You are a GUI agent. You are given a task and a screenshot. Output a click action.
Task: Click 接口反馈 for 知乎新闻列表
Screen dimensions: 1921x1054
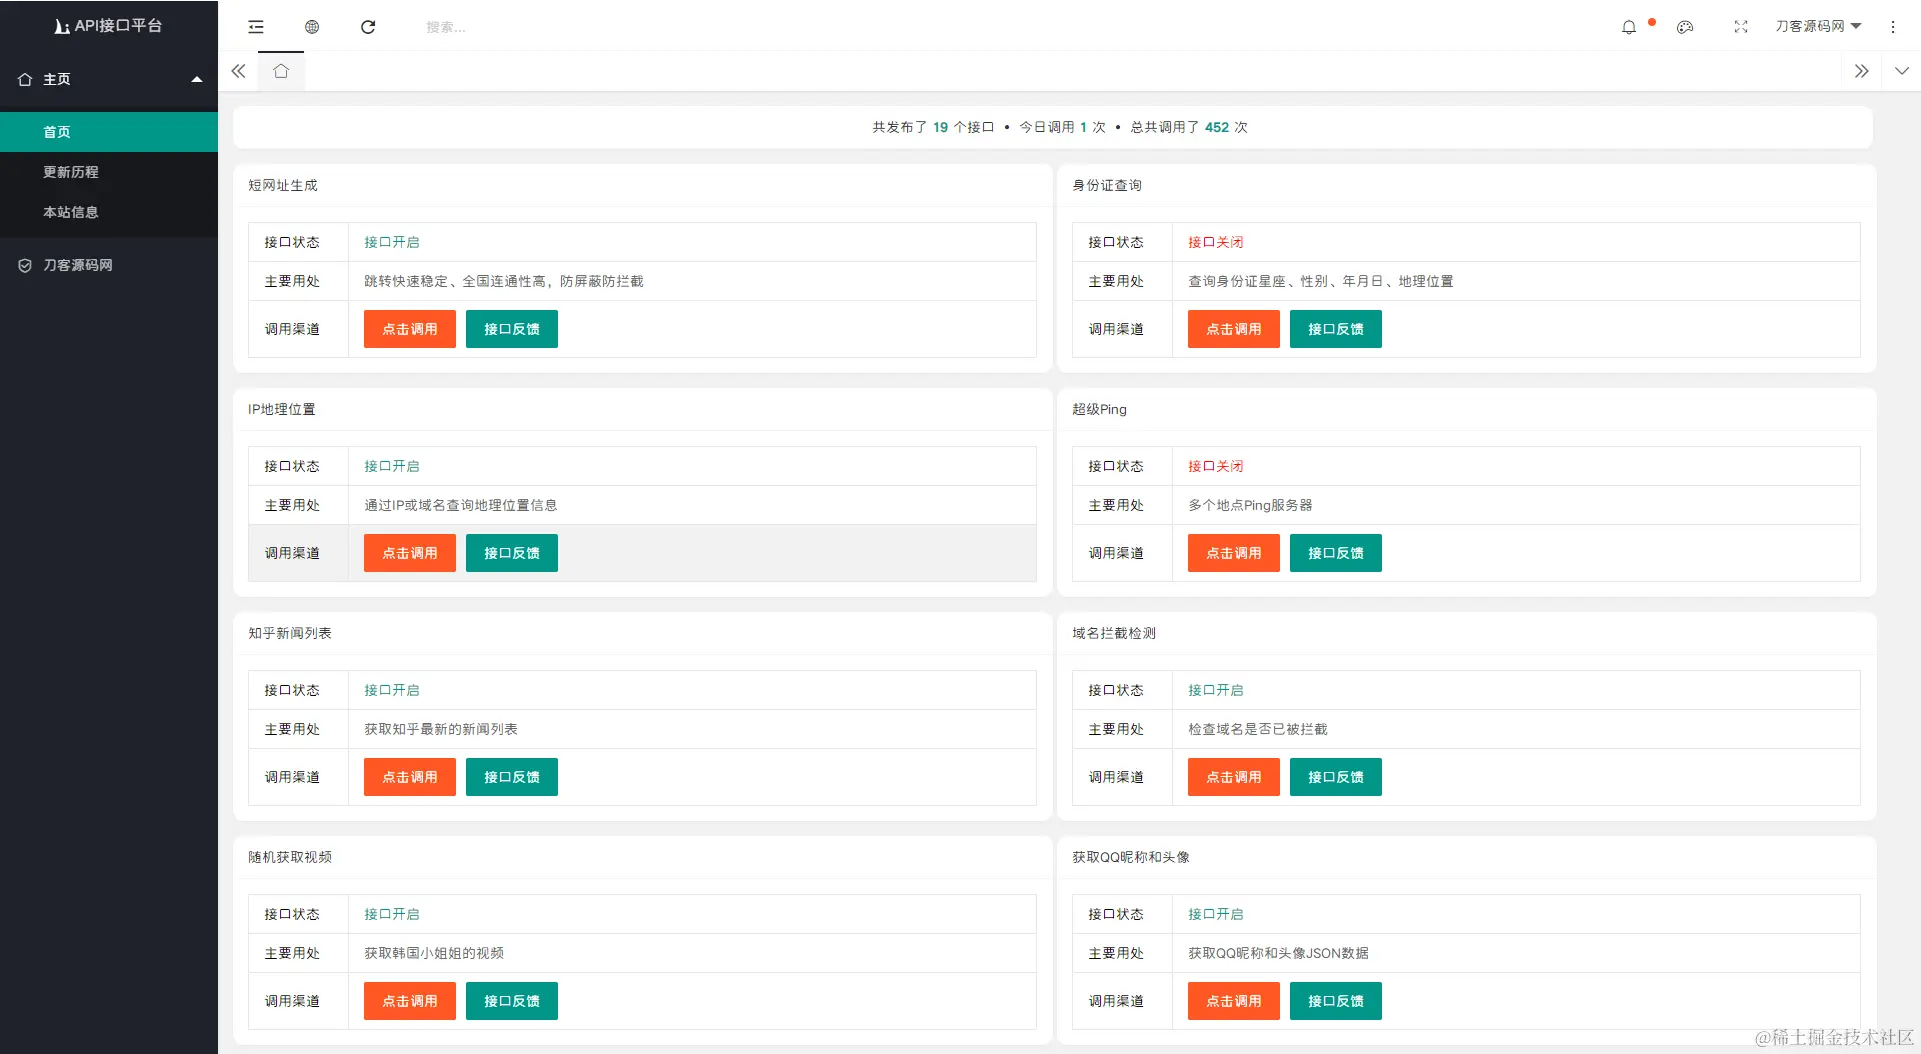coord(511,777)
